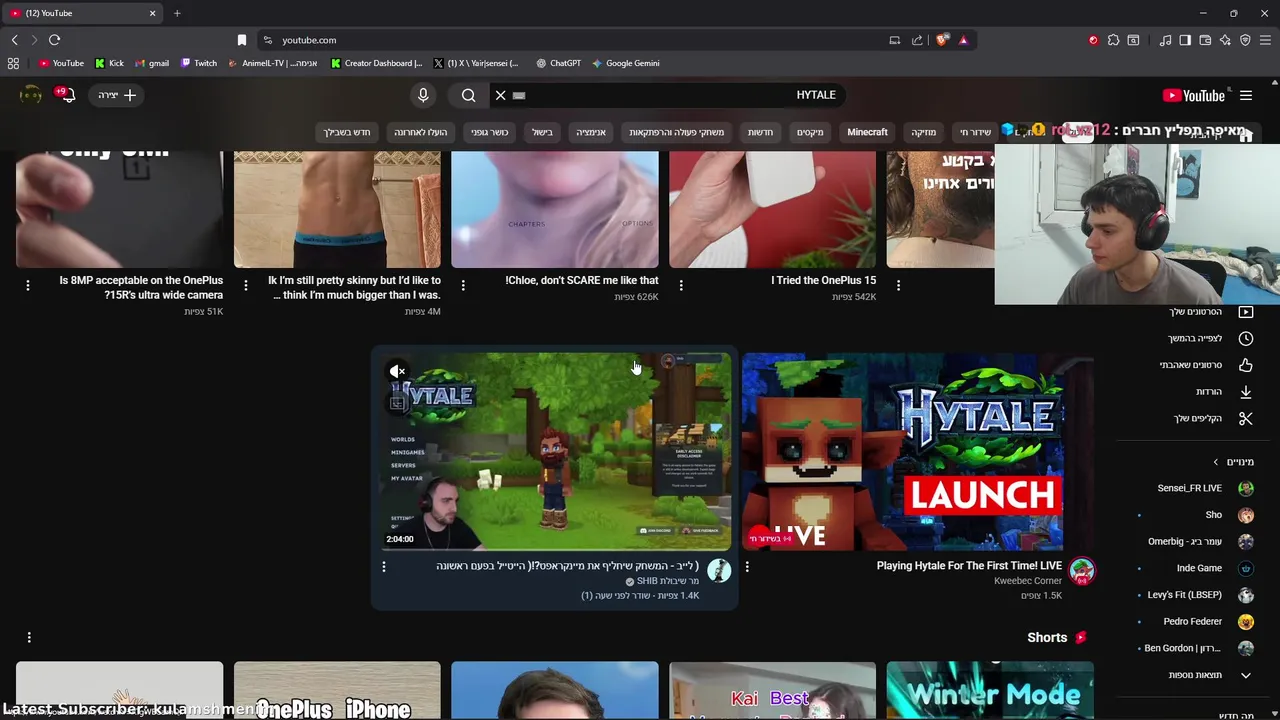
Task: Open the create video button
Action: (x=117, y=95)
